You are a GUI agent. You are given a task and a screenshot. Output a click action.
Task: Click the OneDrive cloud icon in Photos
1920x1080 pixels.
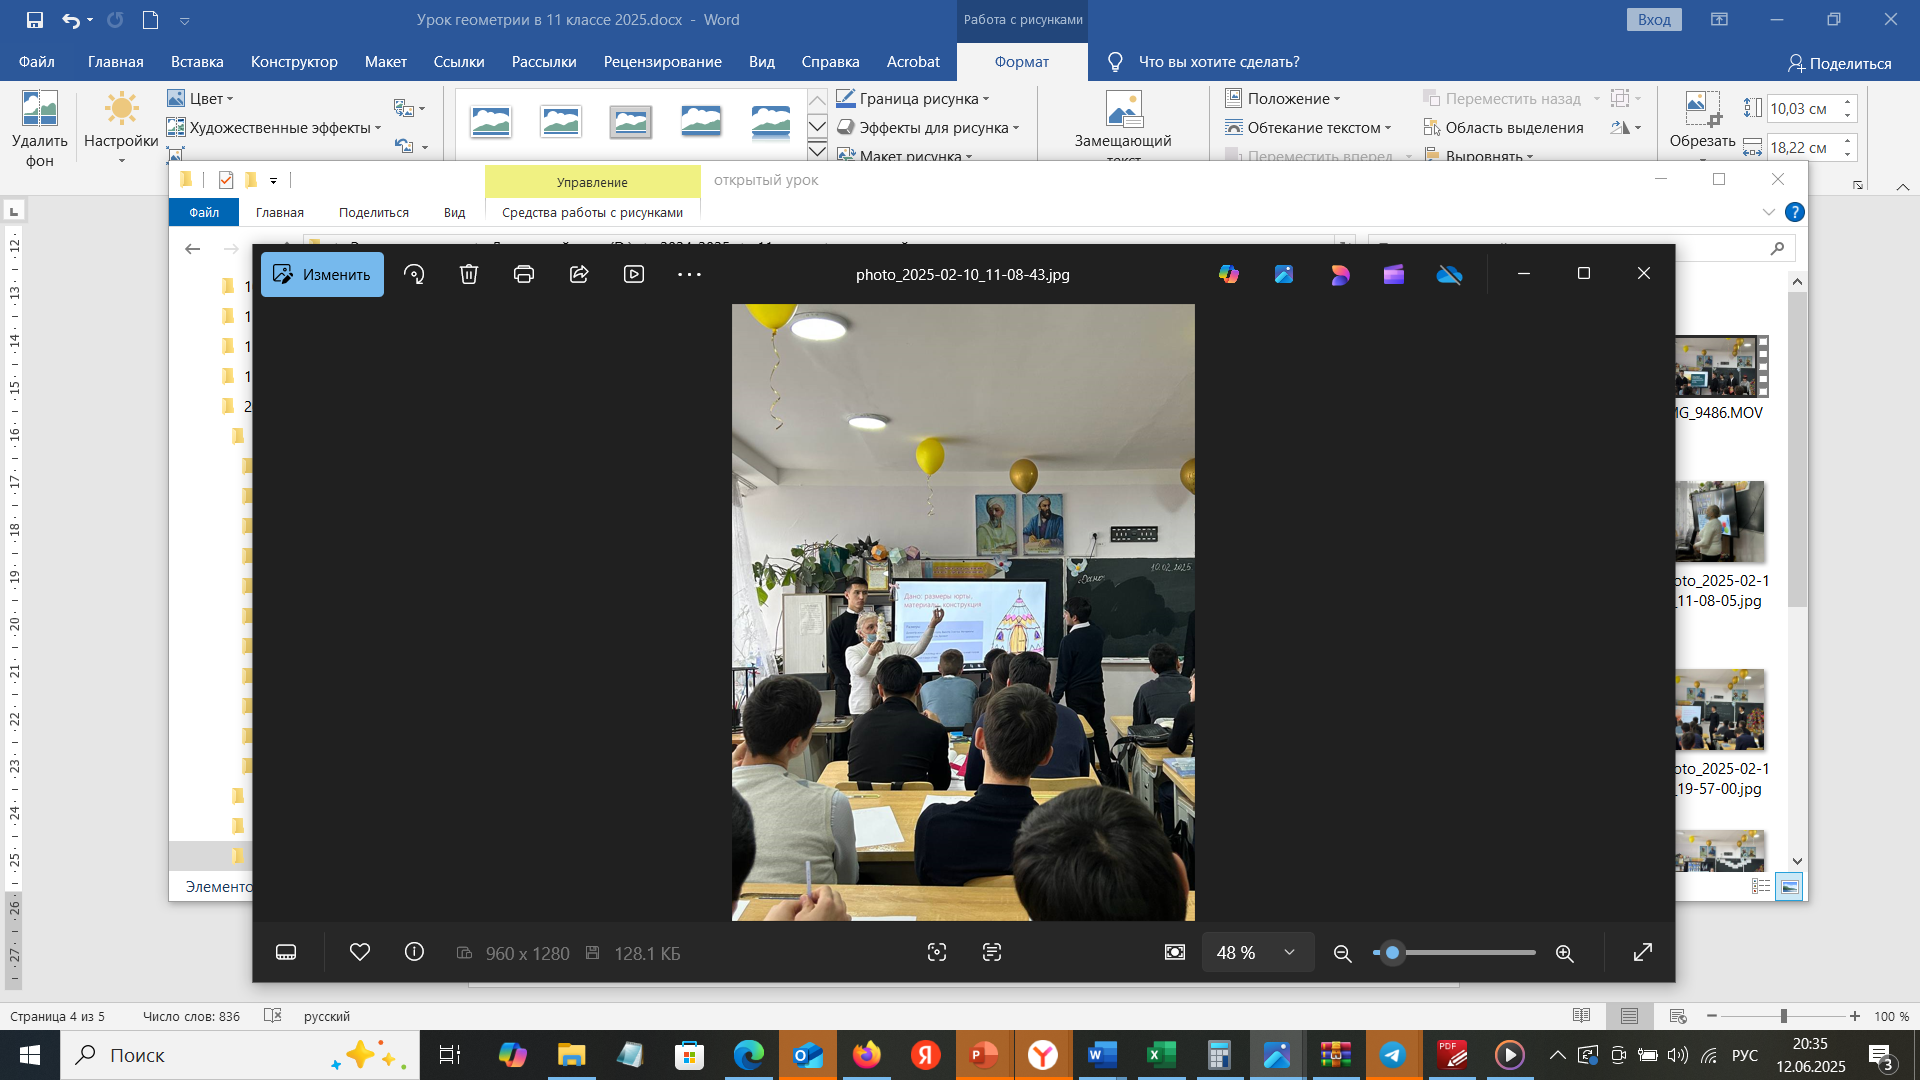[x=1449, y=274]
